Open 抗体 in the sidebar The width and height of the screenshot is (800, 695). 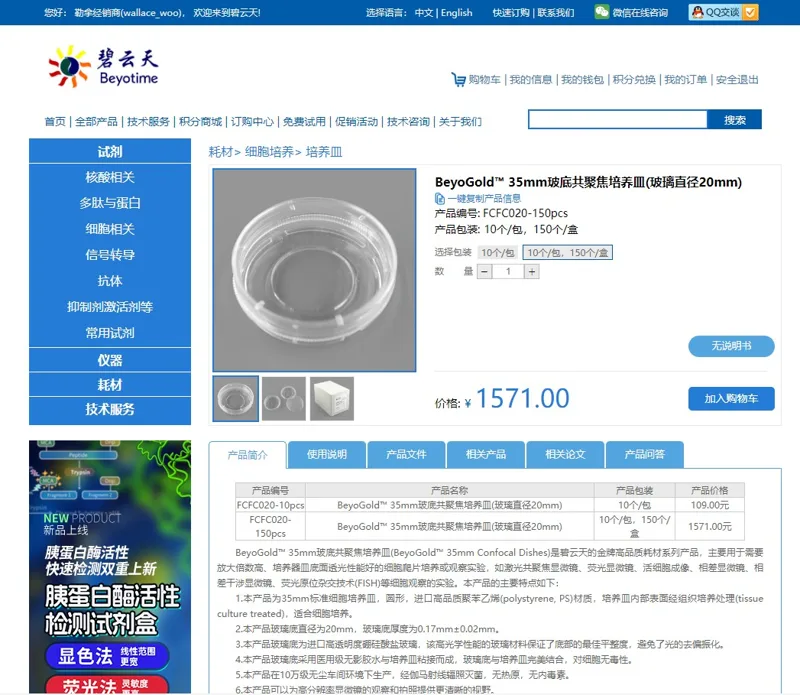110,281
